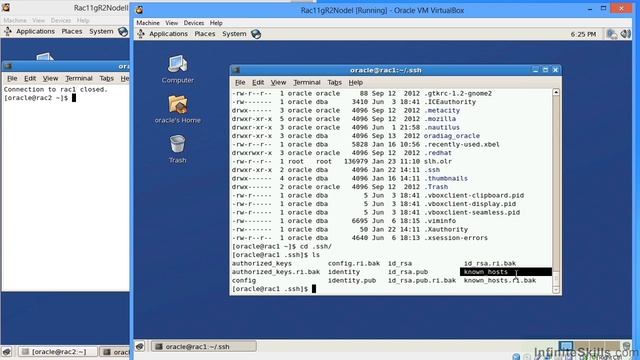Click terminal scrollbar down arrow
Viewport: 640px width, 360px height.
pyautogui.click(x=556, y=289)
